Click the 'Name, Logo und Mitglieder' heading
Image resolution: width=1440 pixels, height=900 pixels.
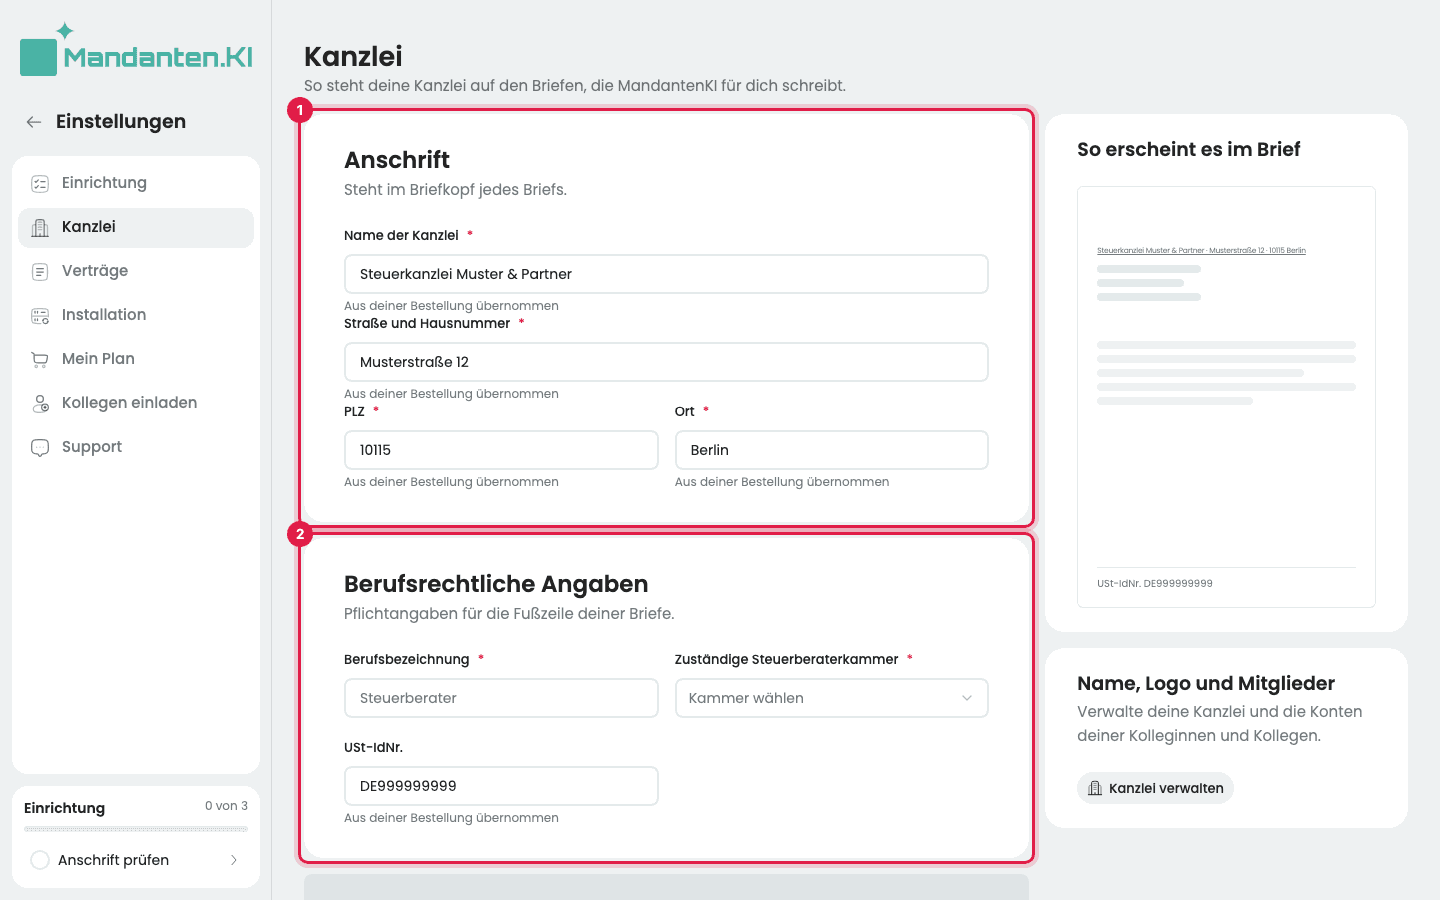1206,683
